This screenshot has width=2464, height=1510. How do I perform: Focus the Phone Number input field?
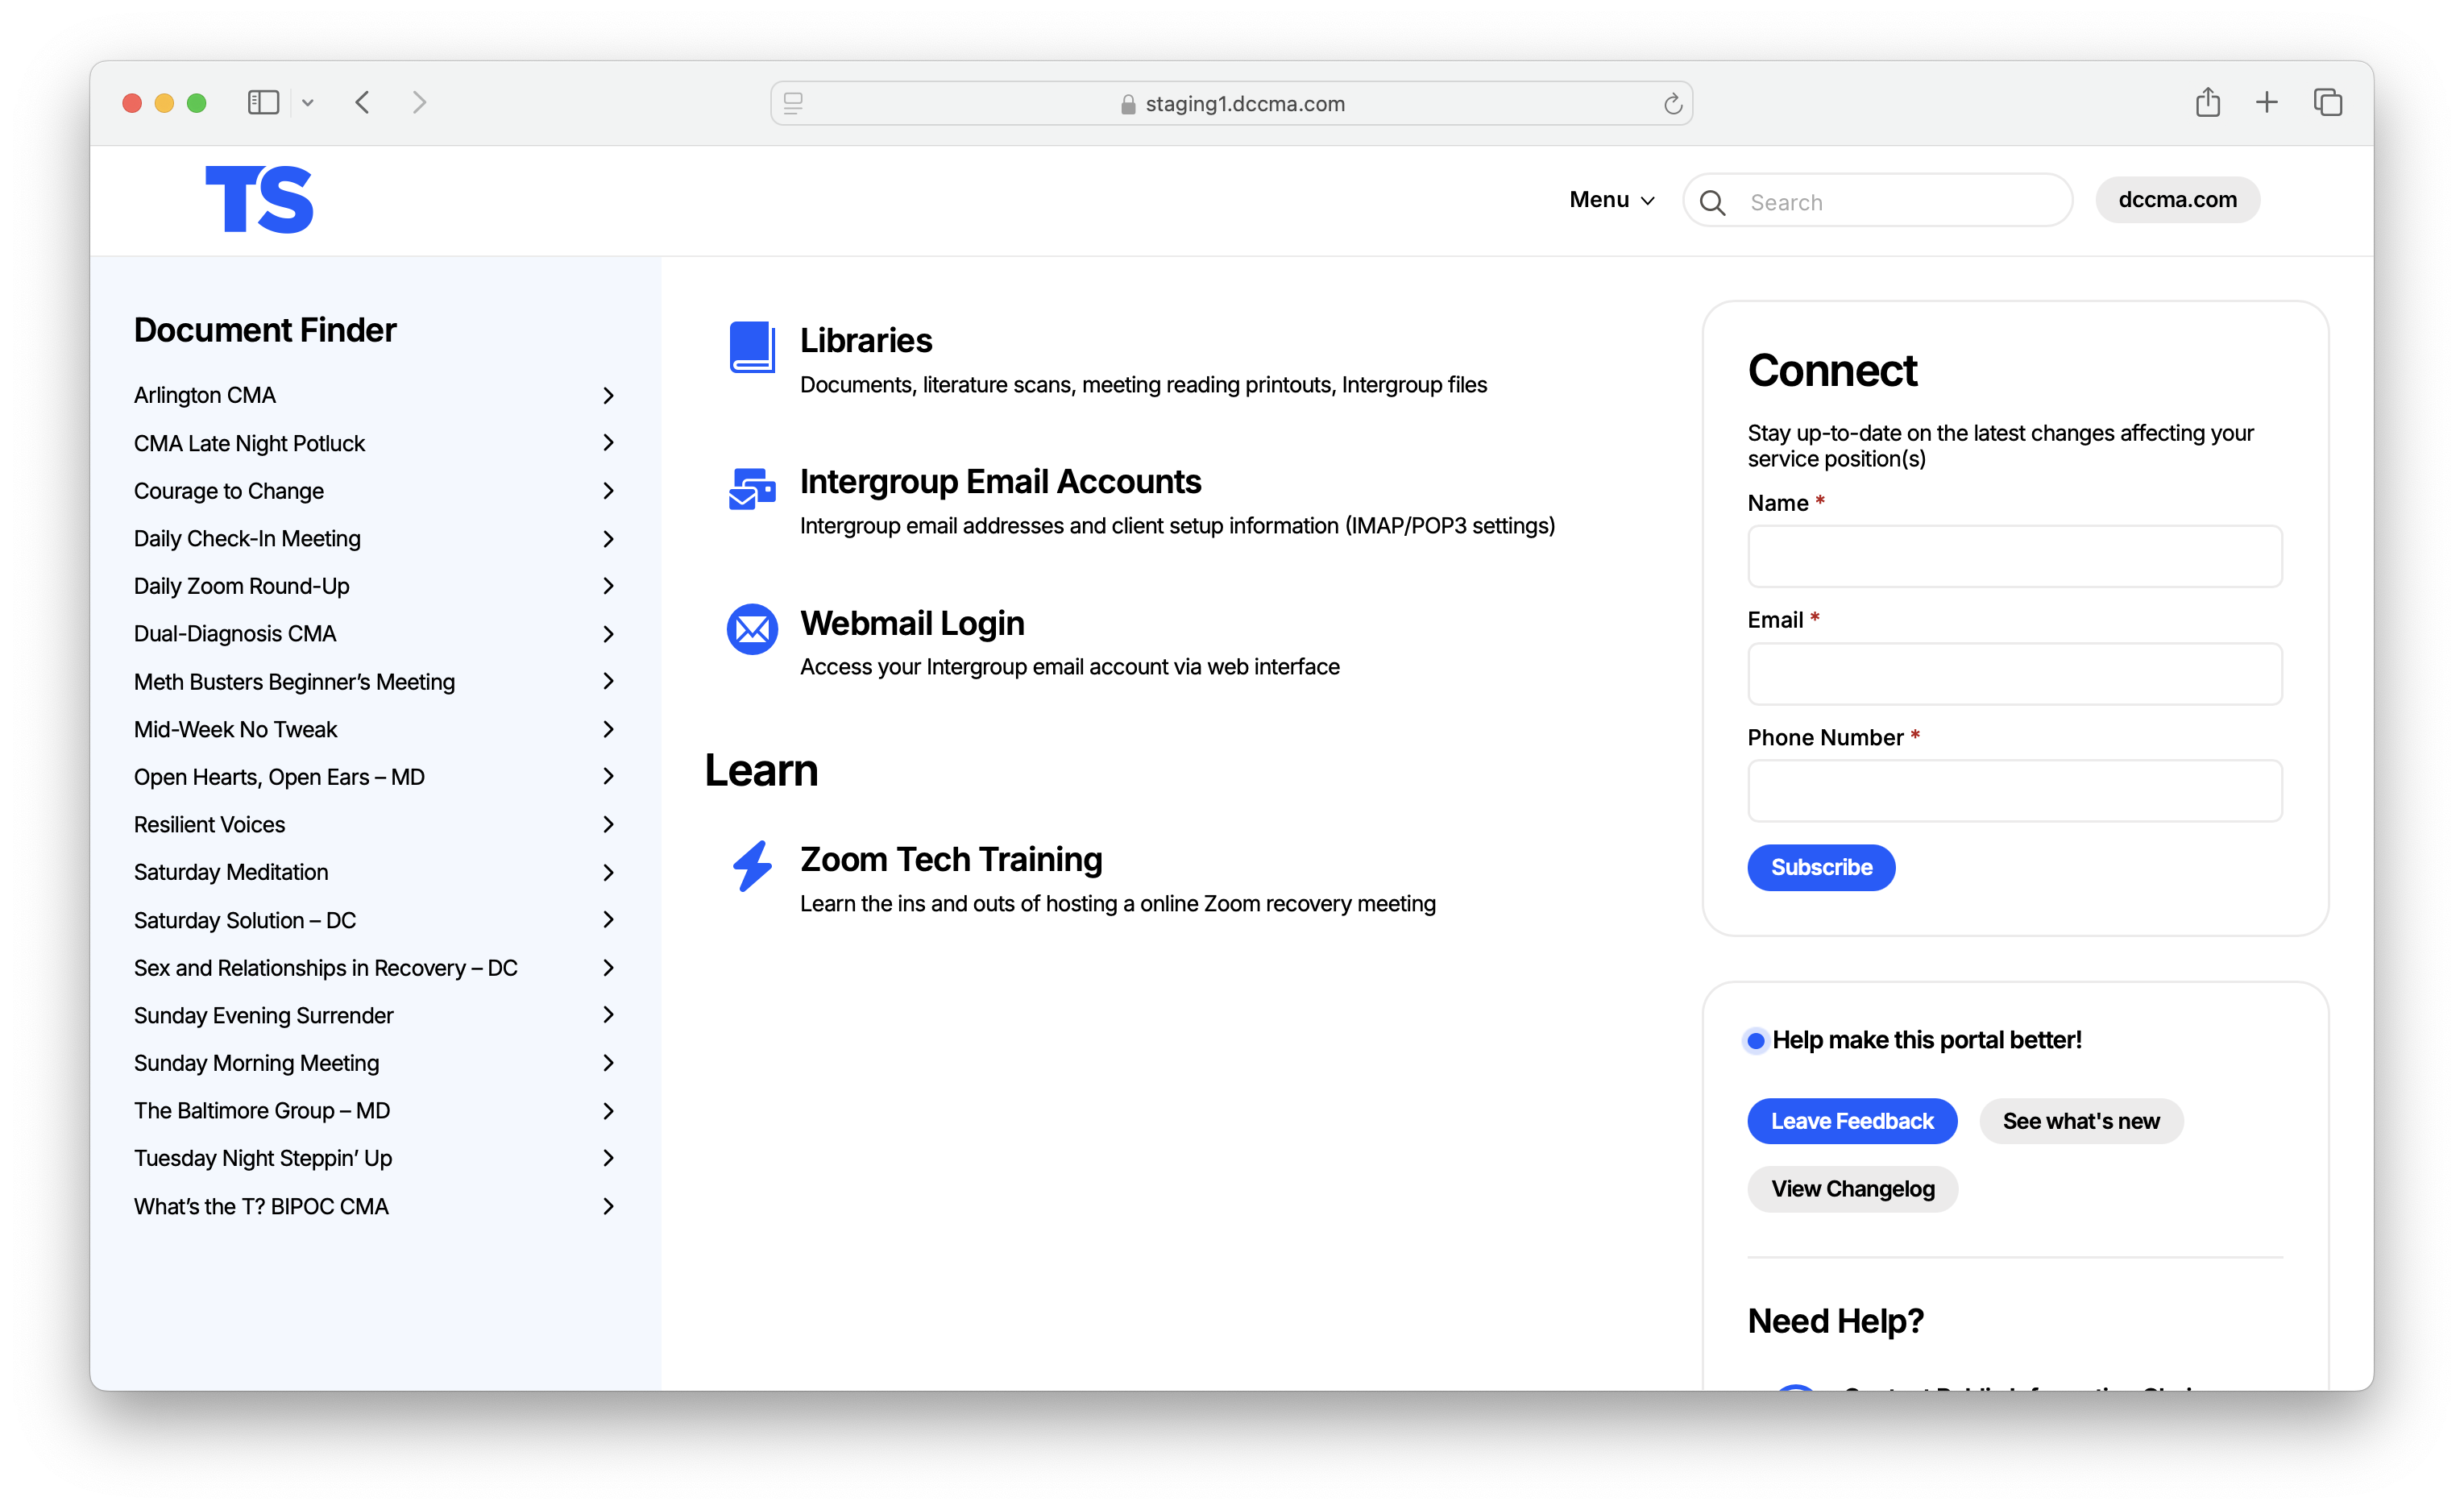click(x=2014, y=790)
